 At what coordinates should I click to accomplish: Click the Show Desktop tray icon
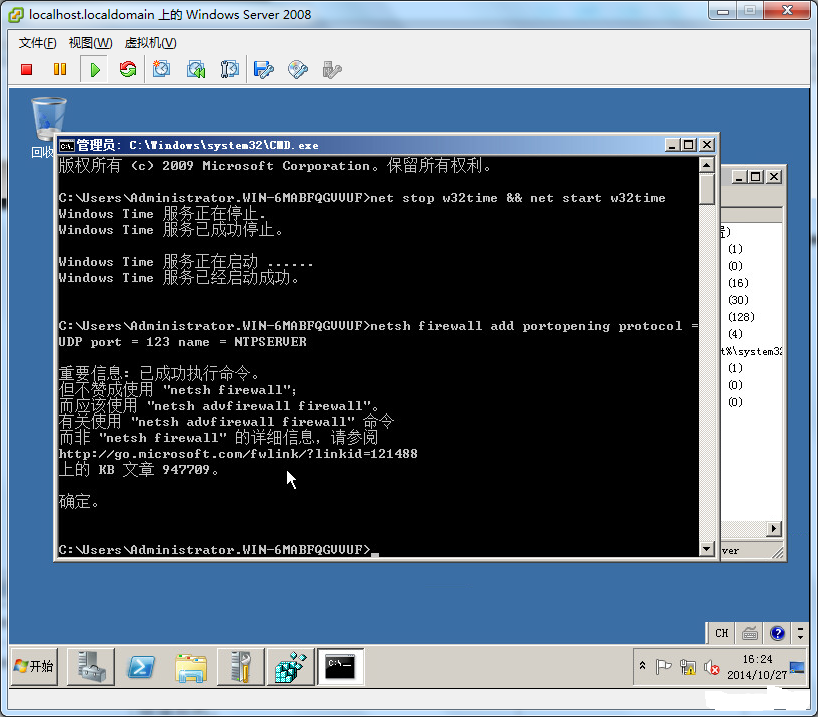(797, 667)
